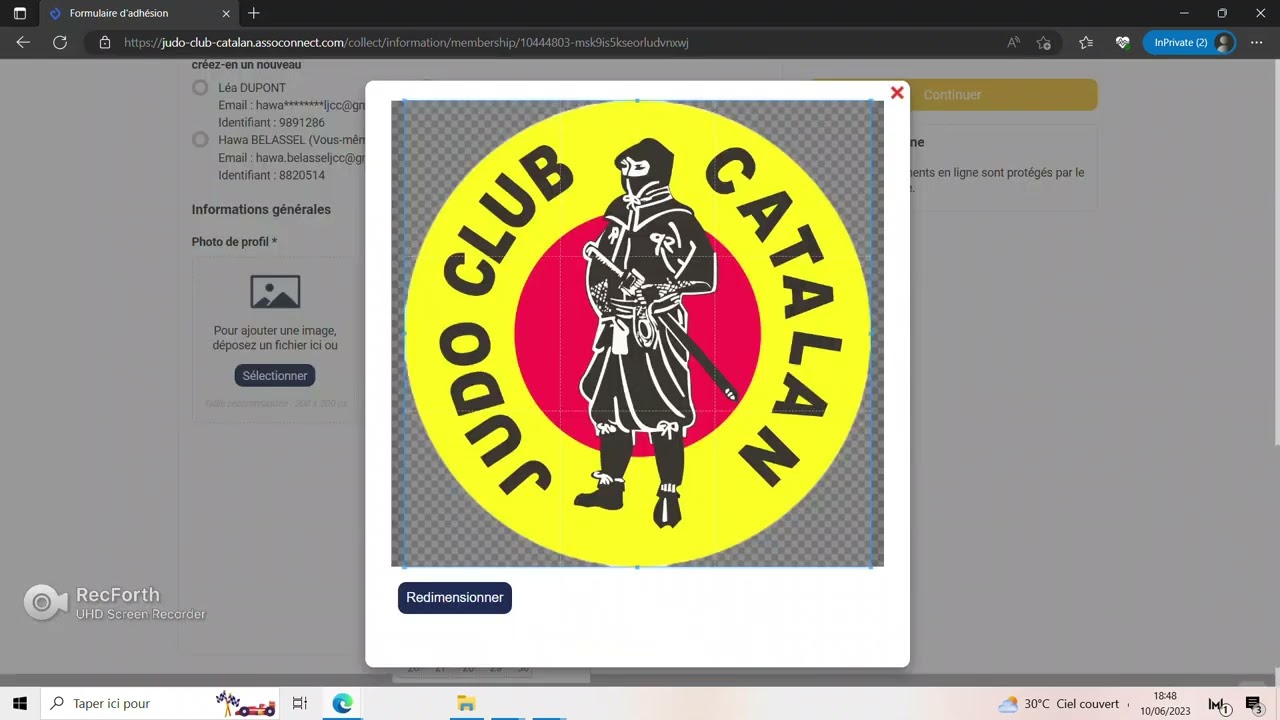This screenshot has height=720, width=1280.
Task: Open Browser essentials heart icon
Action: pyautogui.click(x=1122, y=43)
